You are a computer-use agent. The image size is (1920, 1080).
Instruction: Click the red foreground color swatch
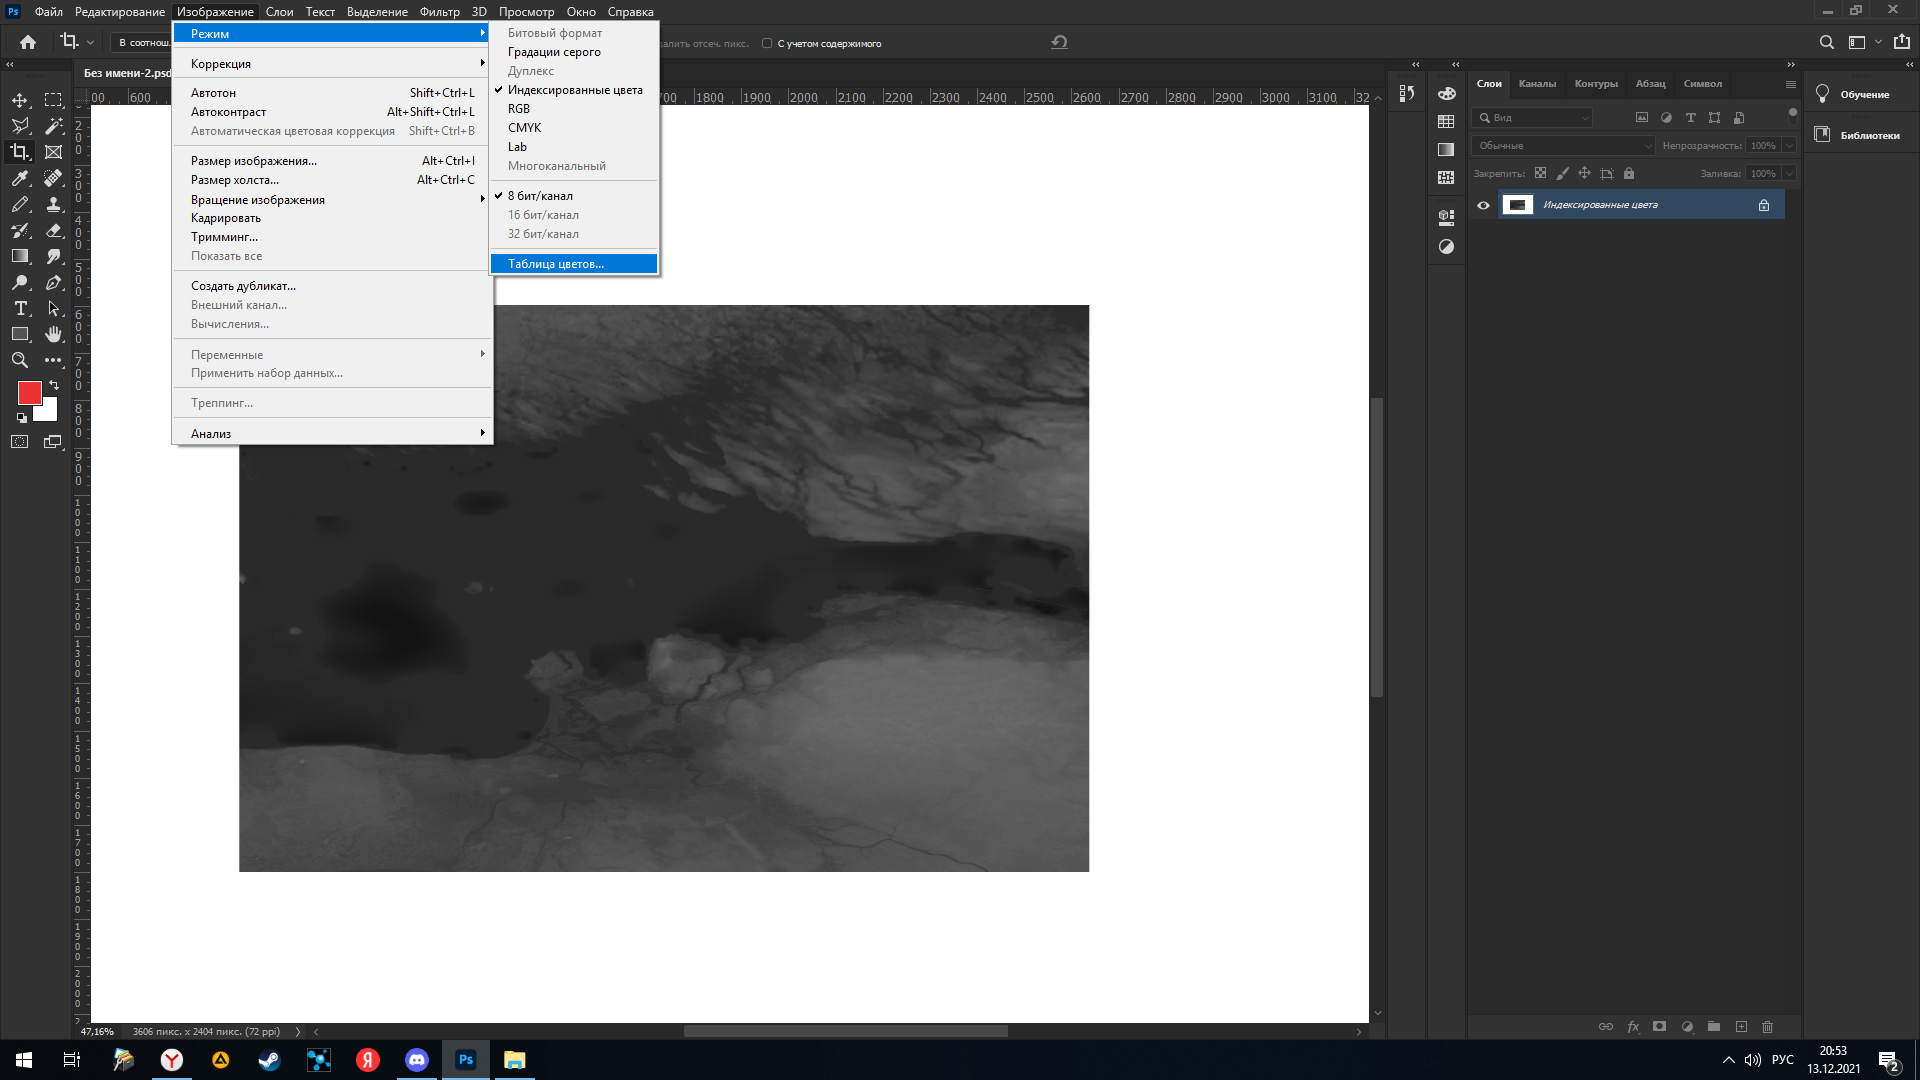tap(28, 391)
